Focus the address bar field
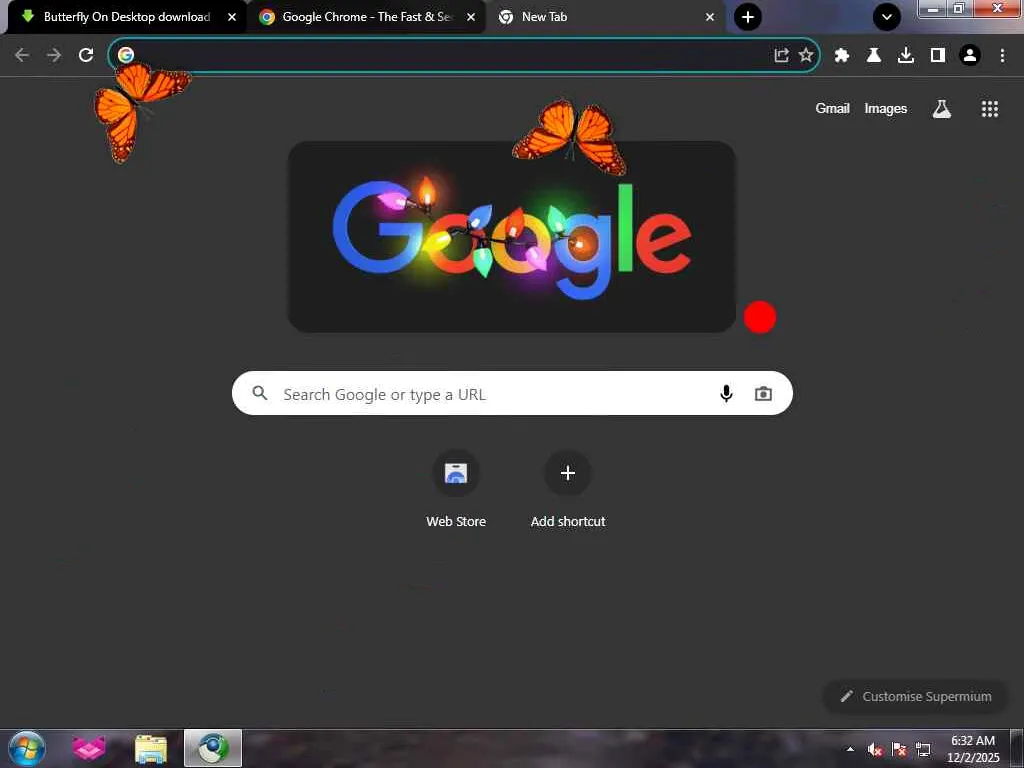 click(x=464, y=55)
